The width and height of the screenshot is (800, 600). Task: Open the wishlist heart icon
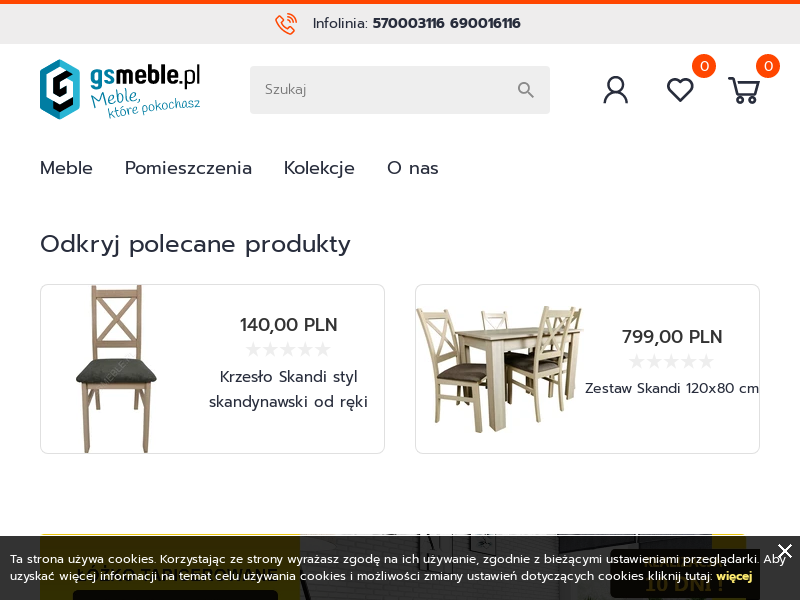(x=680, y=90)
